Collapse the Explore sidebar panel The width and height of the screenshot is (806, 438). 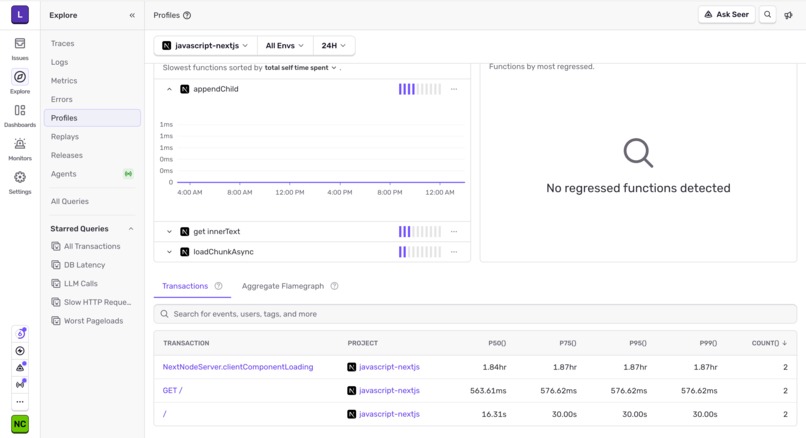[132, 15]
